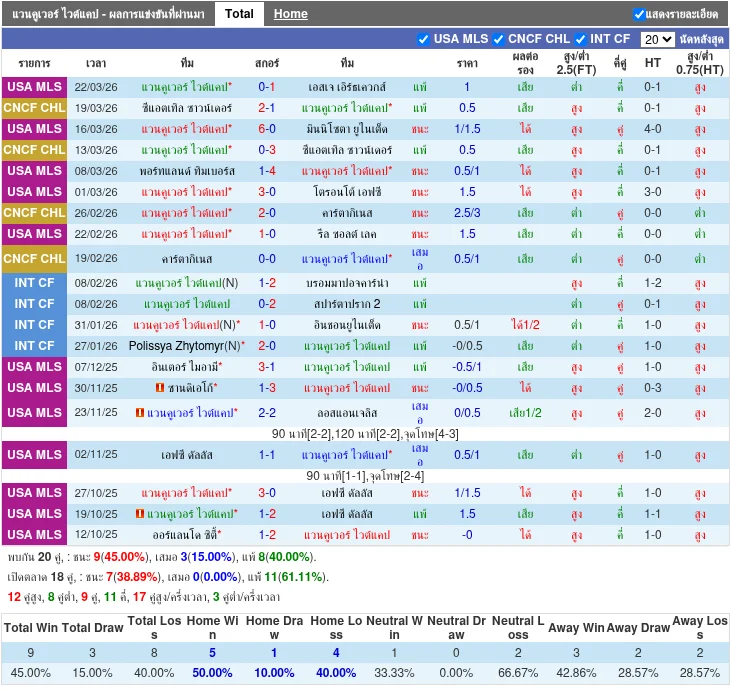Viewport: 730px width, 691px height.
Task: Click the INT CF badge for 31/01/26
Action: [x=35, y=325]
